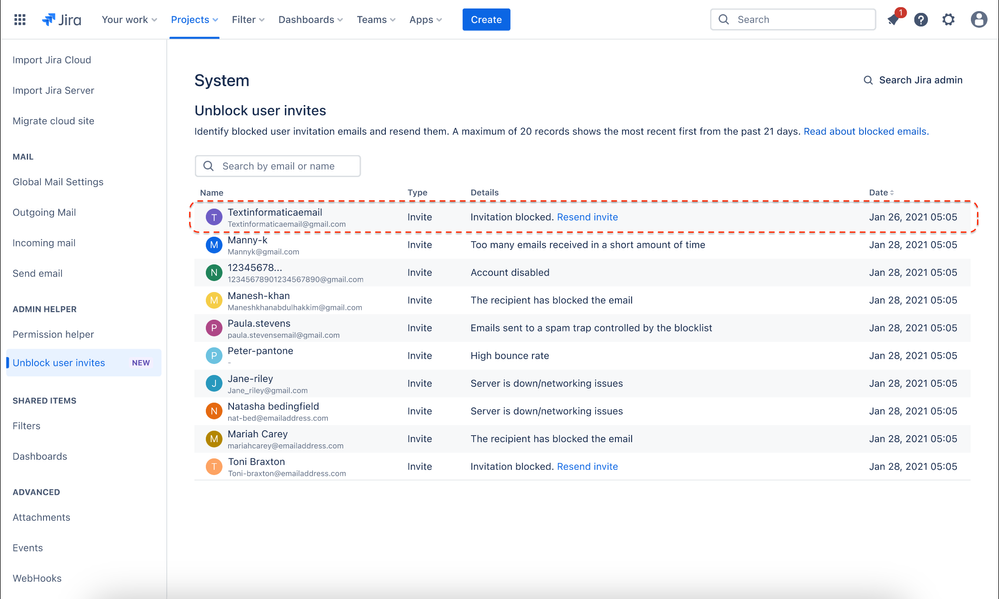Image resolution: width=999 pixels, height=599 pixels.
Task: Select Unblock user invites in sidebar
Action: coord(83,363)
